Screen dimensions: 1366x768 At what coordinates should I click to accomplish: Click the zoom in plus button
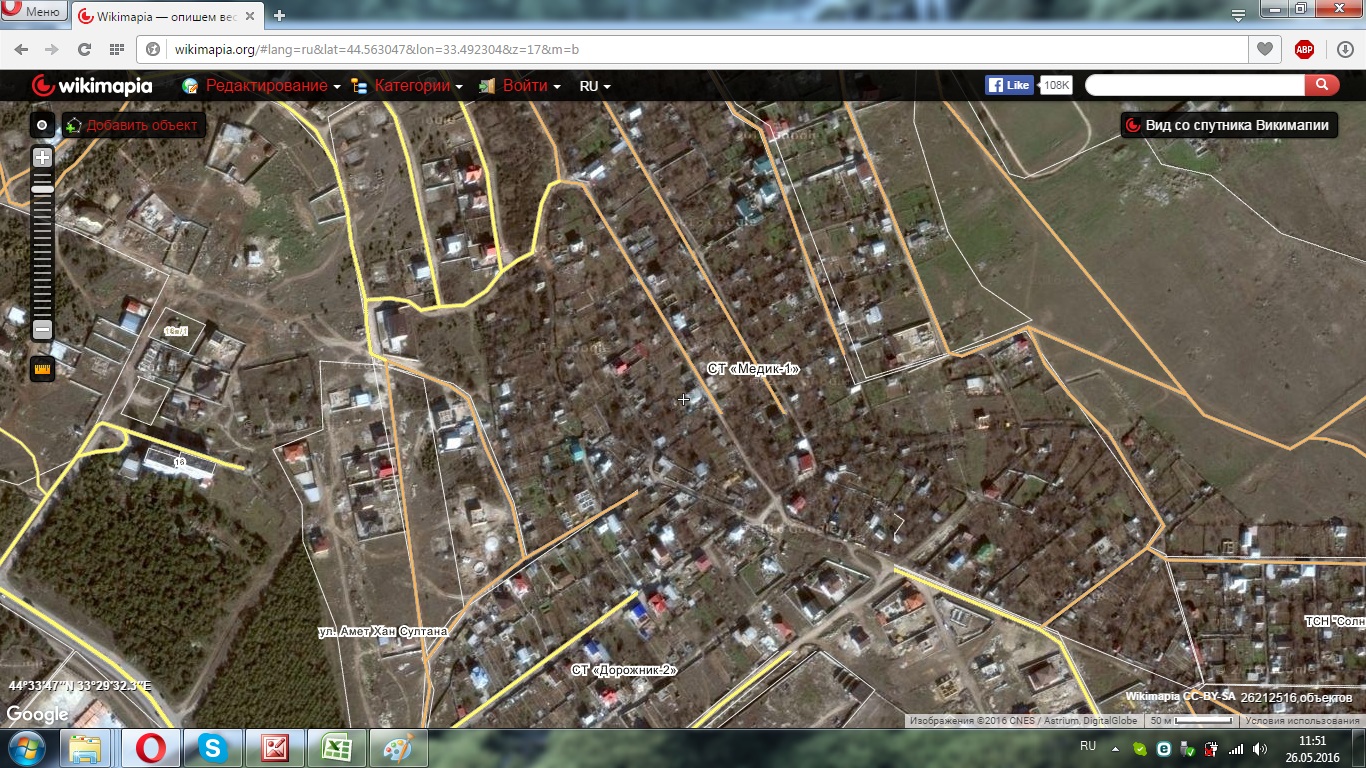coord(42,157)
